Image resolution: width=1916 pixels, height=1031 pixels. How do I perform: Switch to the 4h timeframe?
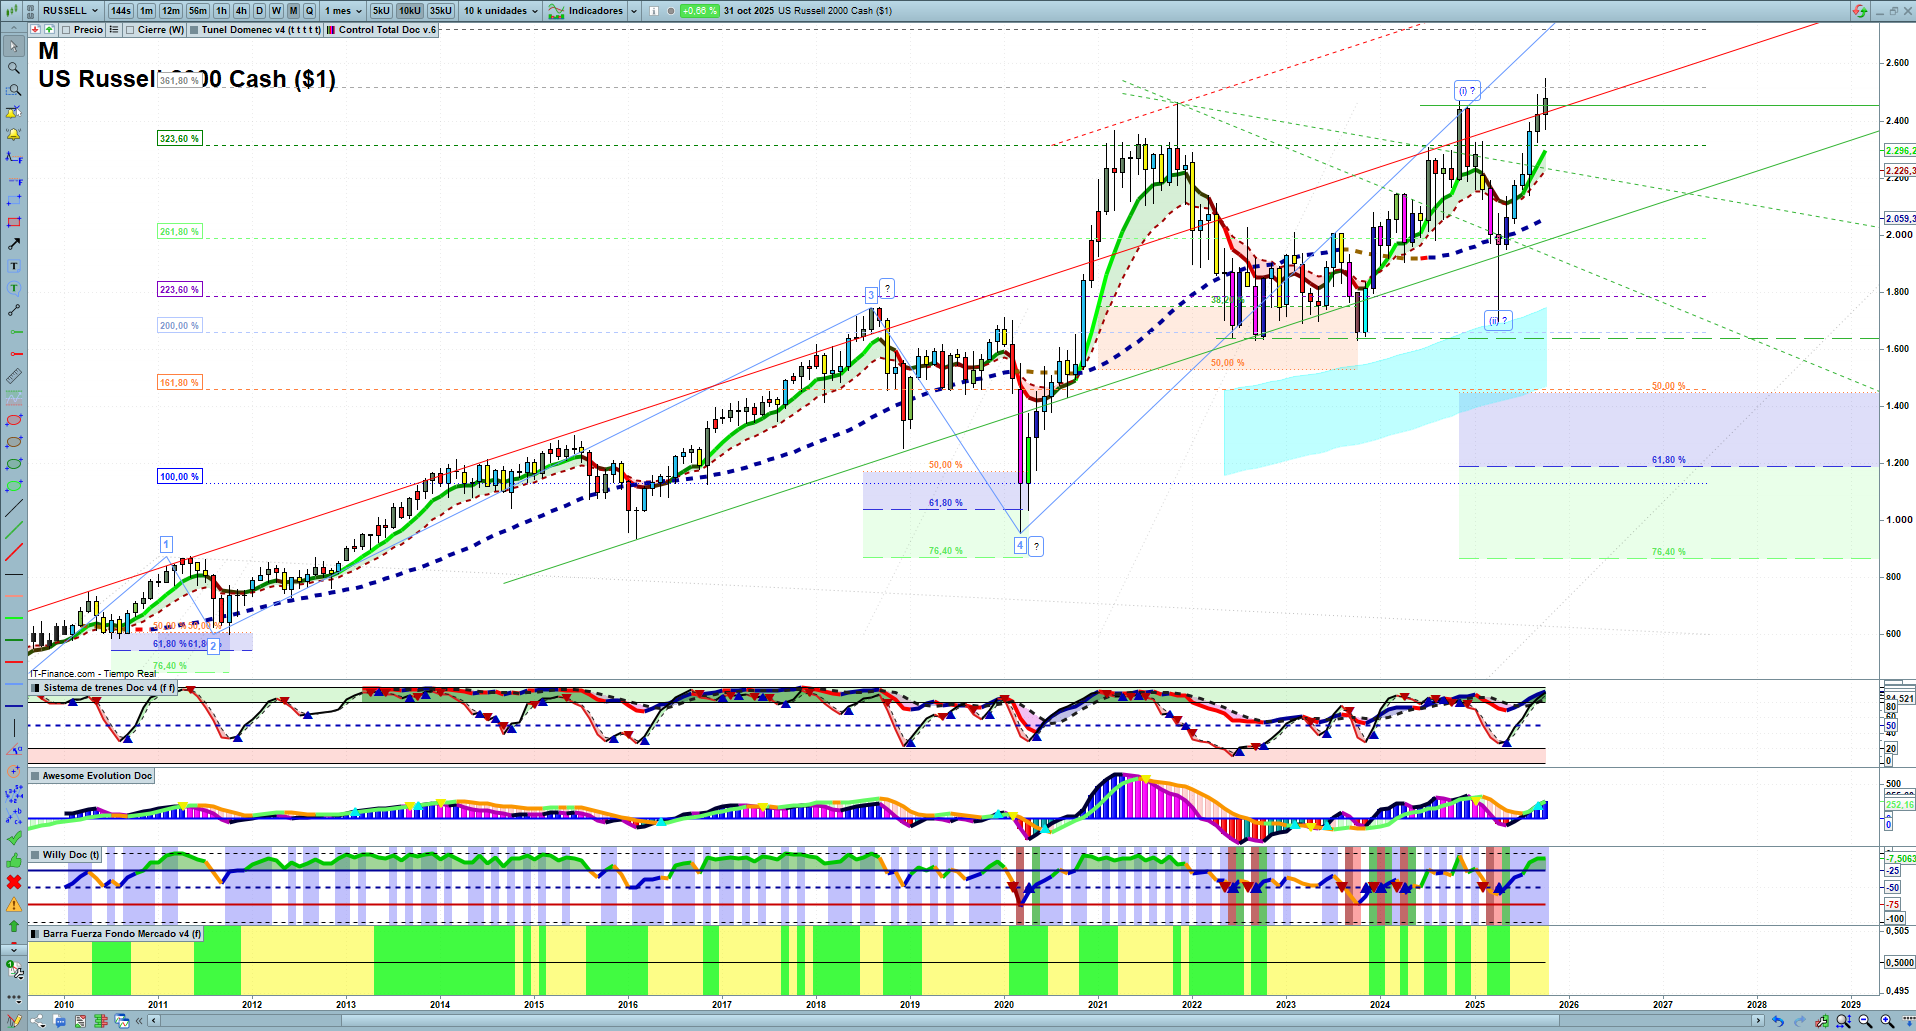[x=241, y=11]
